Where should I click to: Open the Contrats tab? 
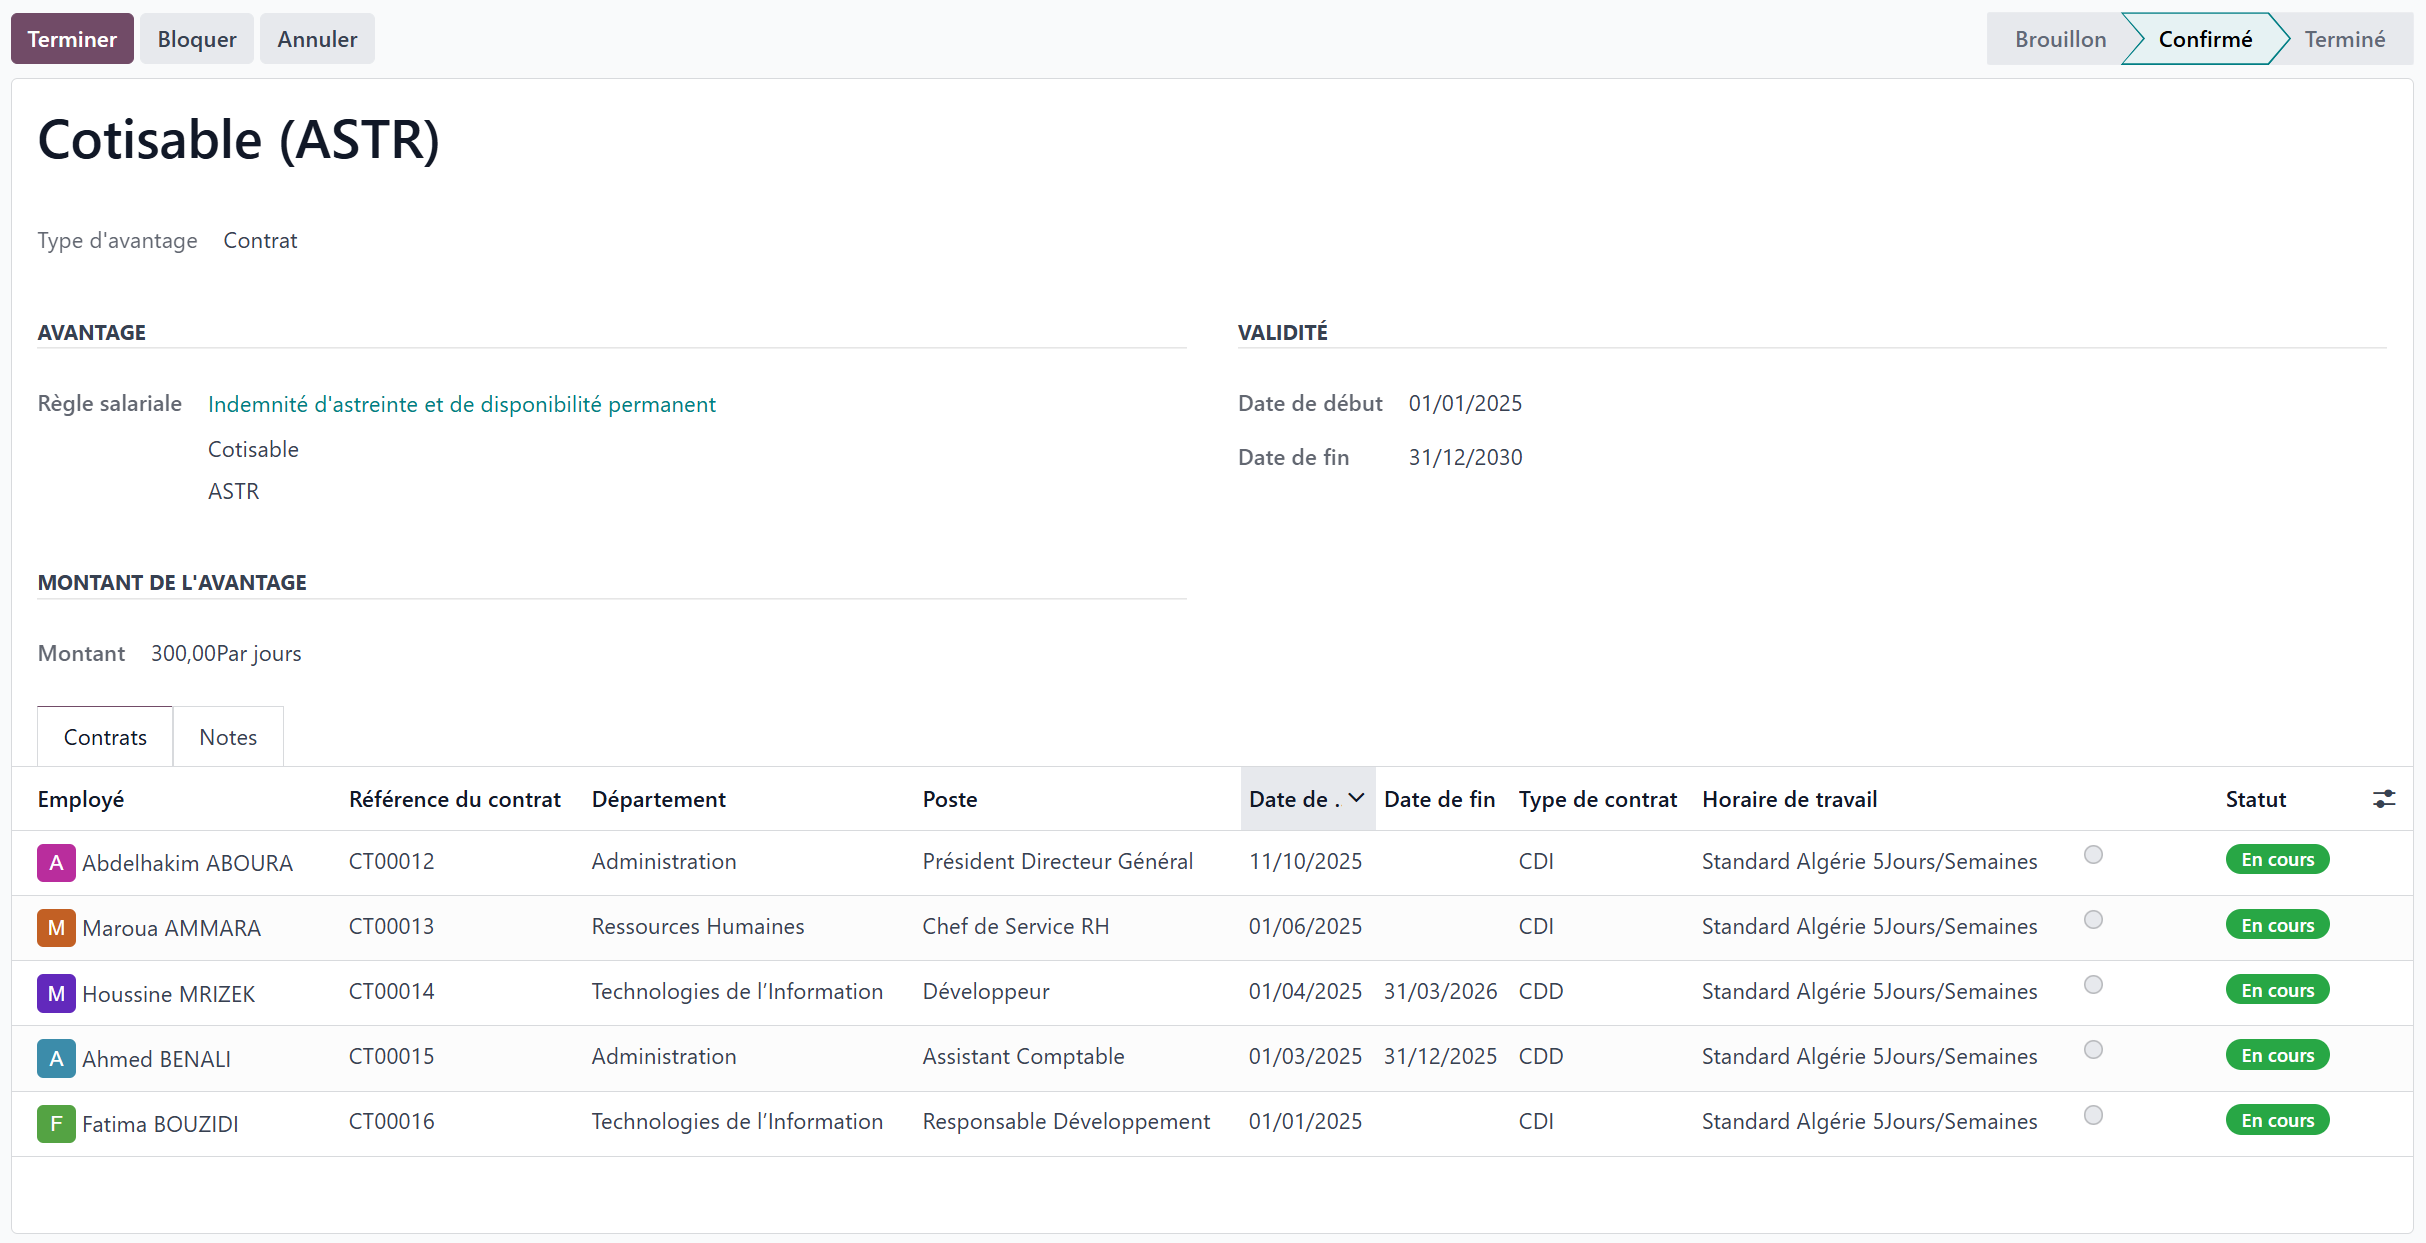pos(105,737)
